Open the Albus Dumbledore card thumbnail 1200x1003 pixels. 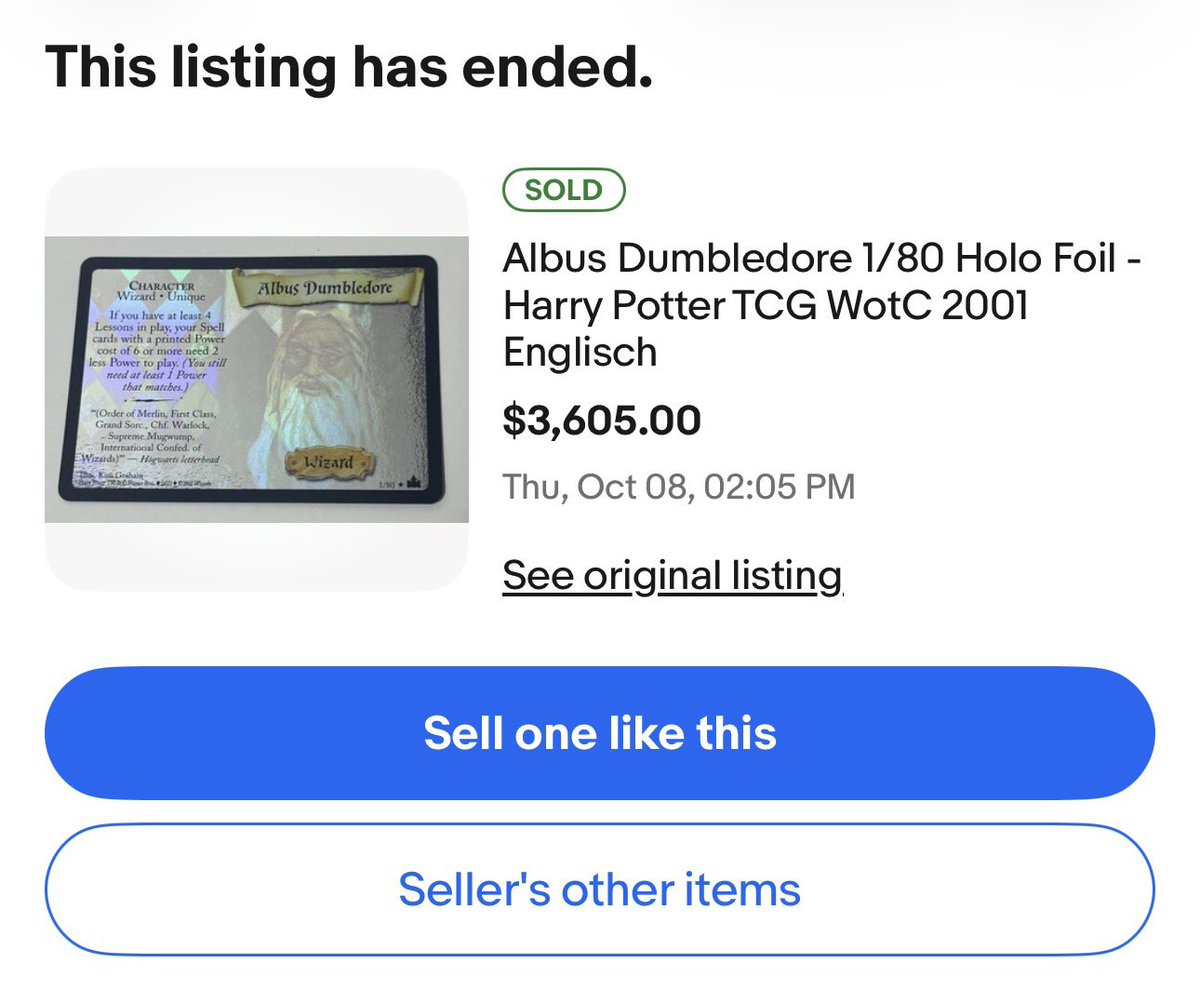tap(257, 379)
